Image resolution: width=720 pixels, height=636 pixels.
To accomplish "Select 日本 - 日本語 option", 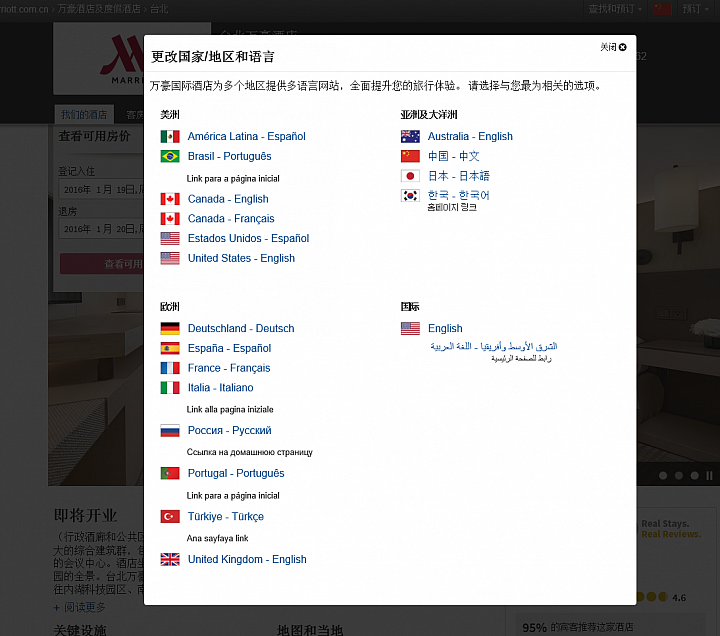I will click(459, 176).
